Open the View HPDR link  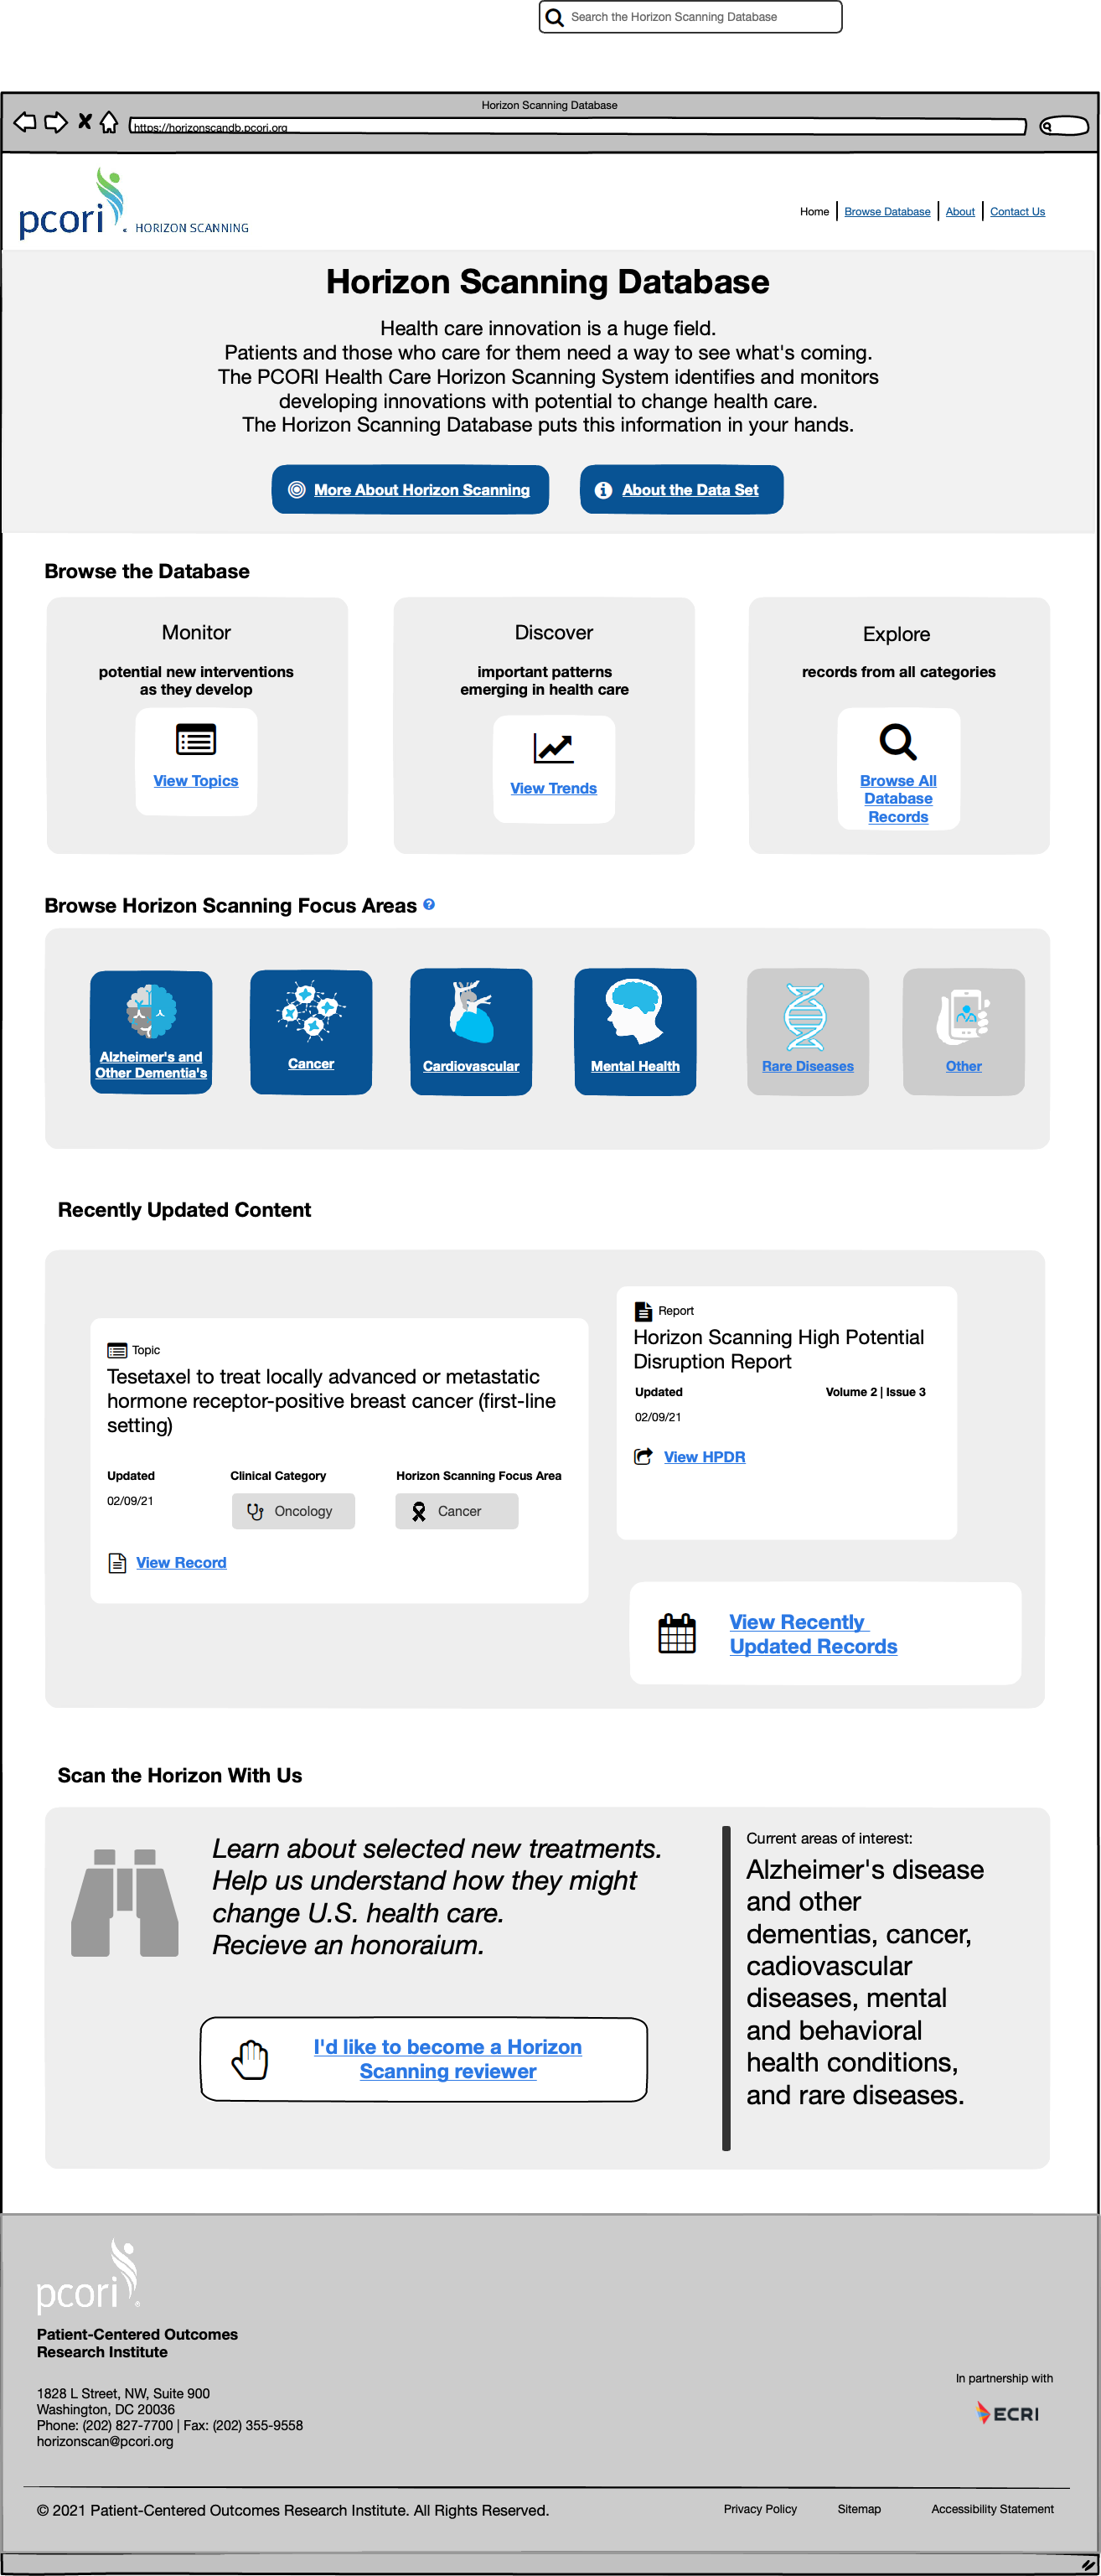(704, 1457)
